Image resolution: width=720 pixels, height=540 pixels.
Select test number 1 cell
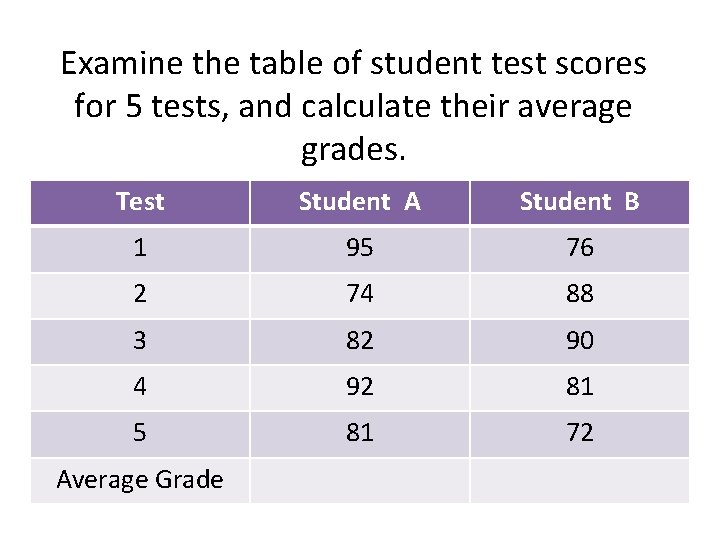140,248
